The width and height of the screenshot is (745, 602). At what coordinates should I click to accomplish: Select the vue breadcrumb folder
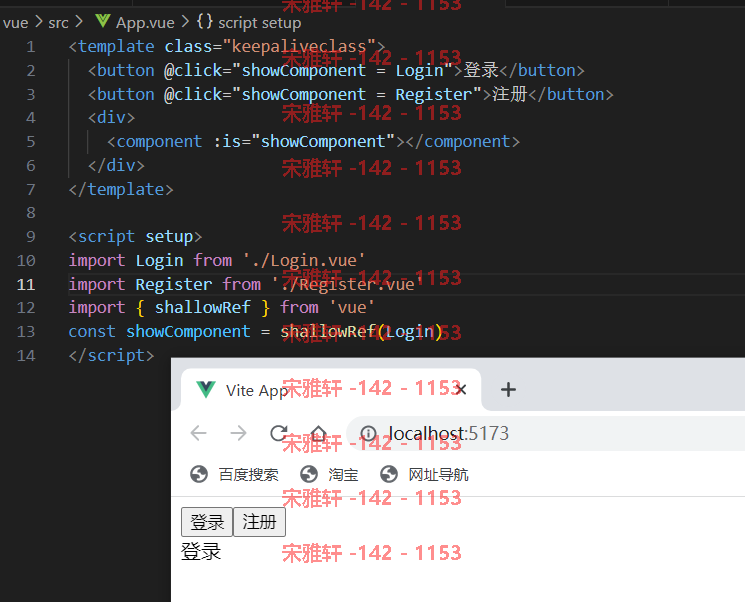[x=15, y=22]
